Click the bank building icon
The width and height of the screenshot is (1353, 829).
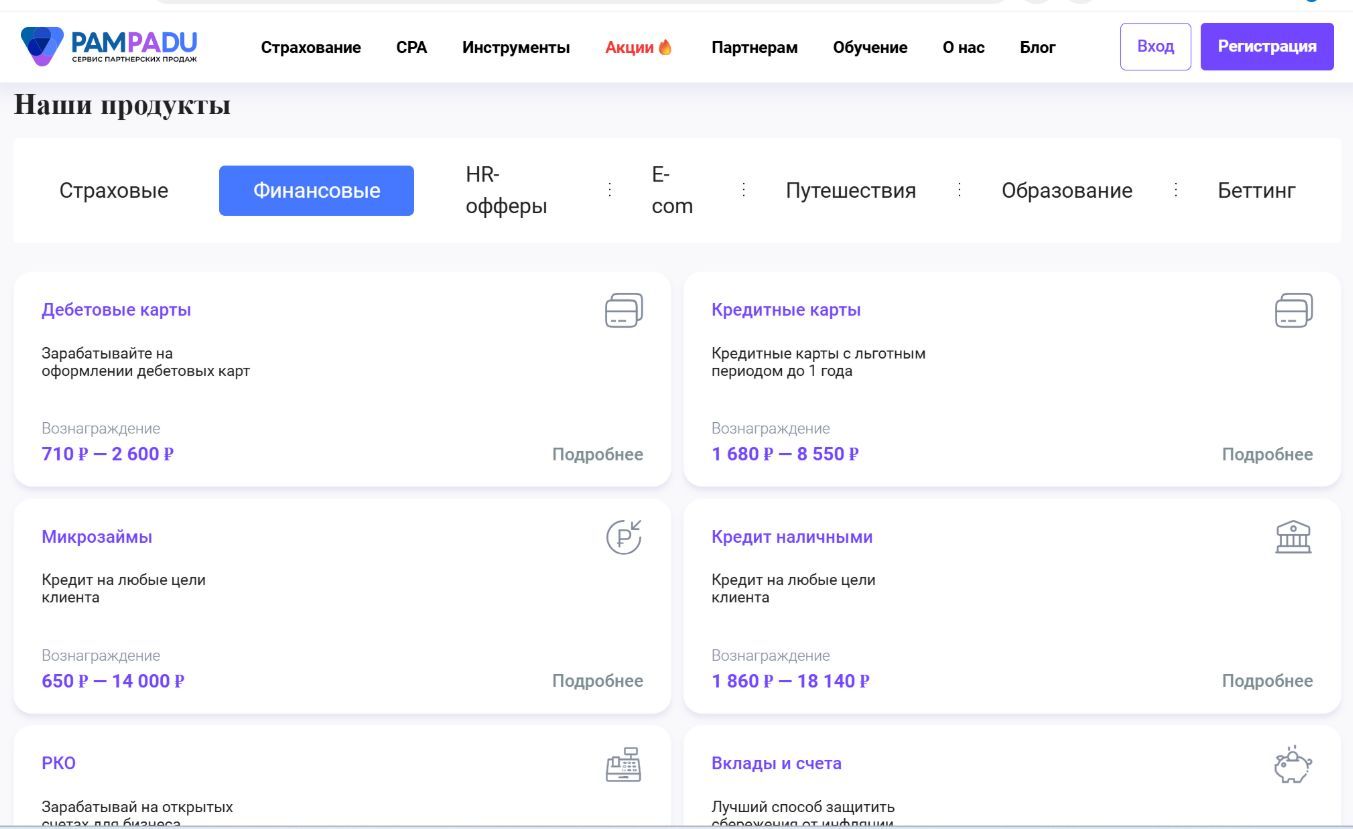[1293, 538]
